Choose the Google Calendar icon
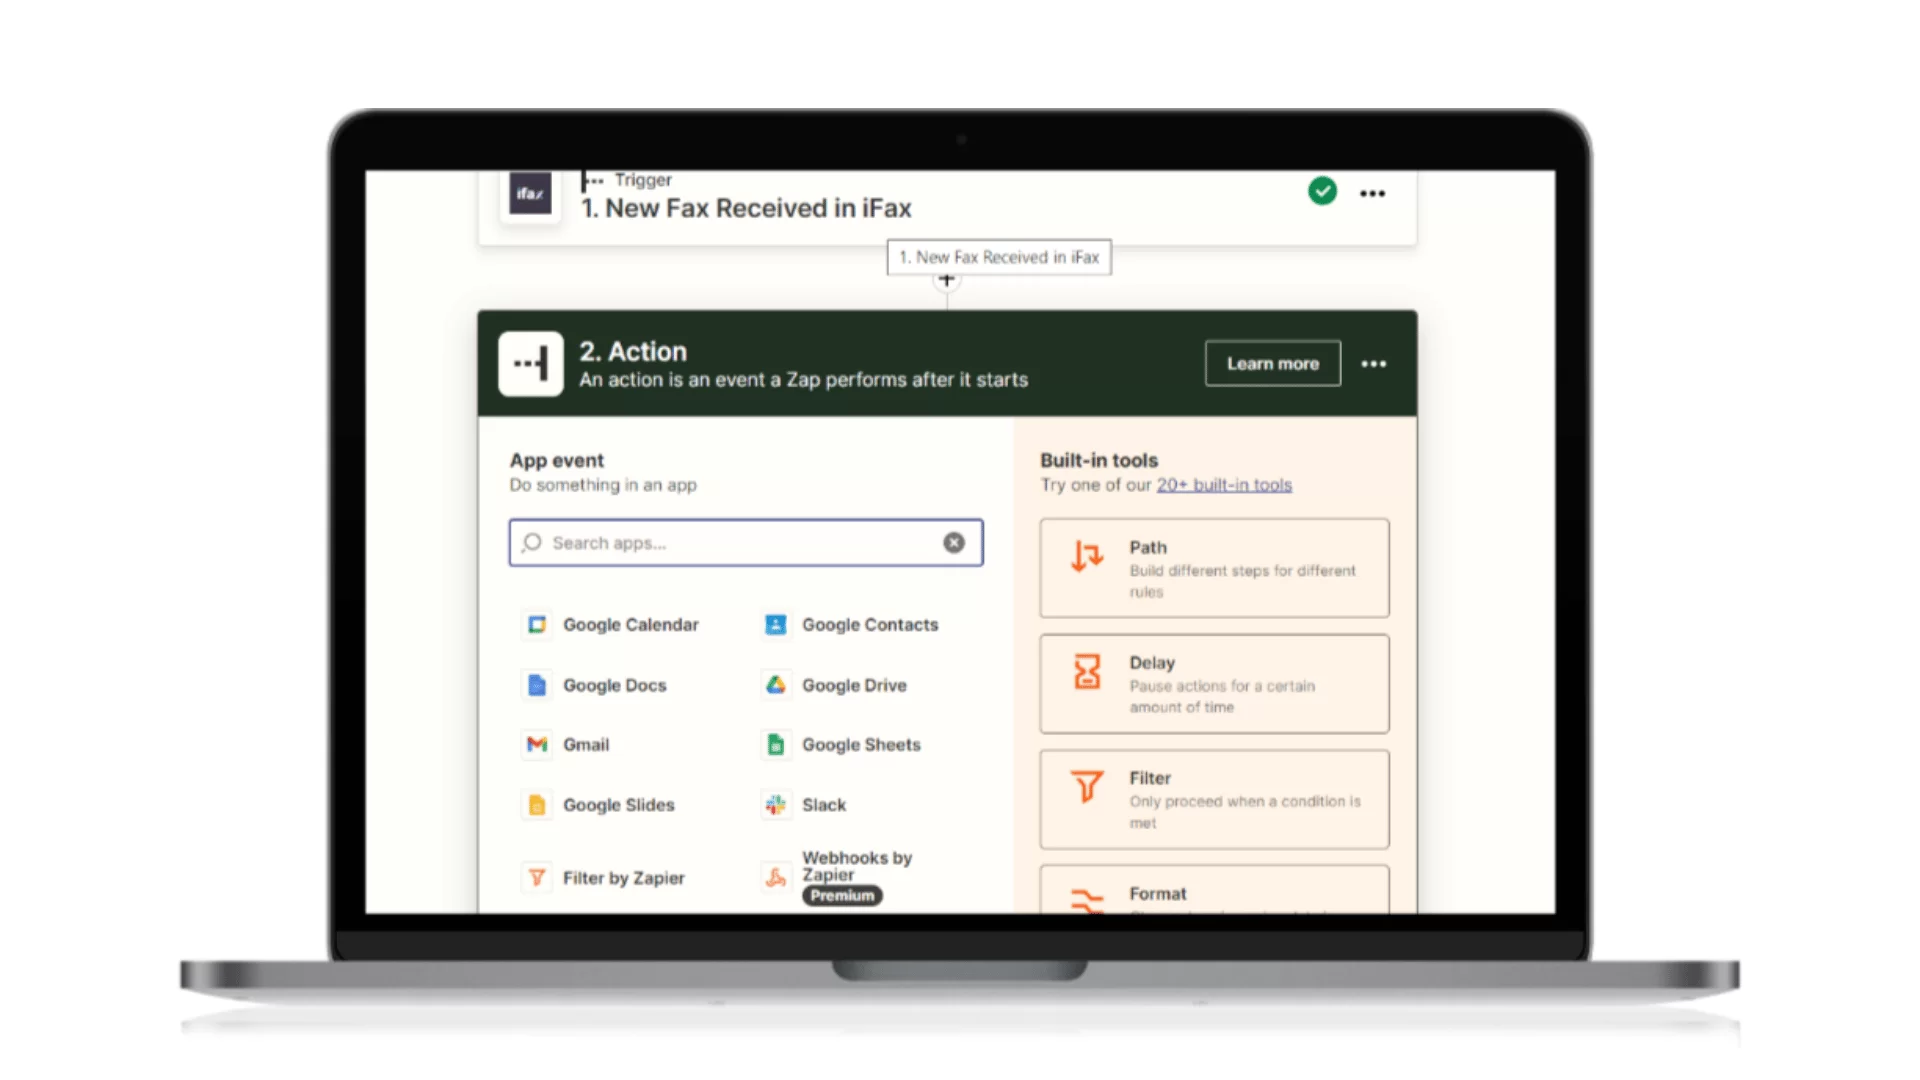The height and width of the screenshot is (1080, 1920). pyautogui.click(x=537, y=625)
